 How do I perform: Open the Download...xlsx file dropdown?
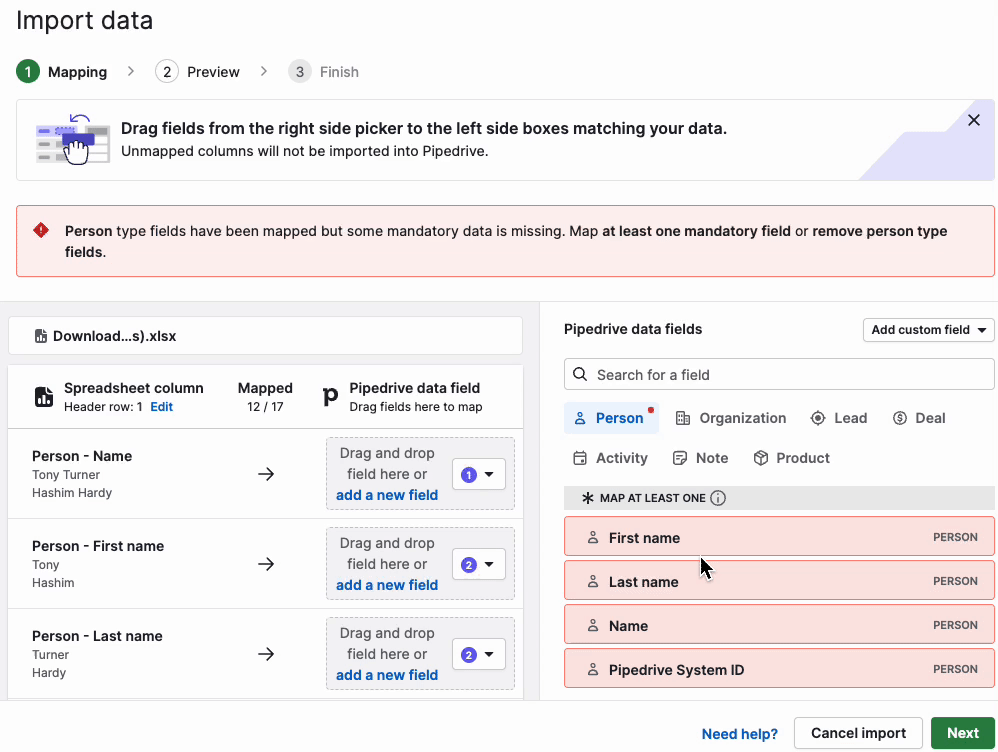tap(265, 334)
